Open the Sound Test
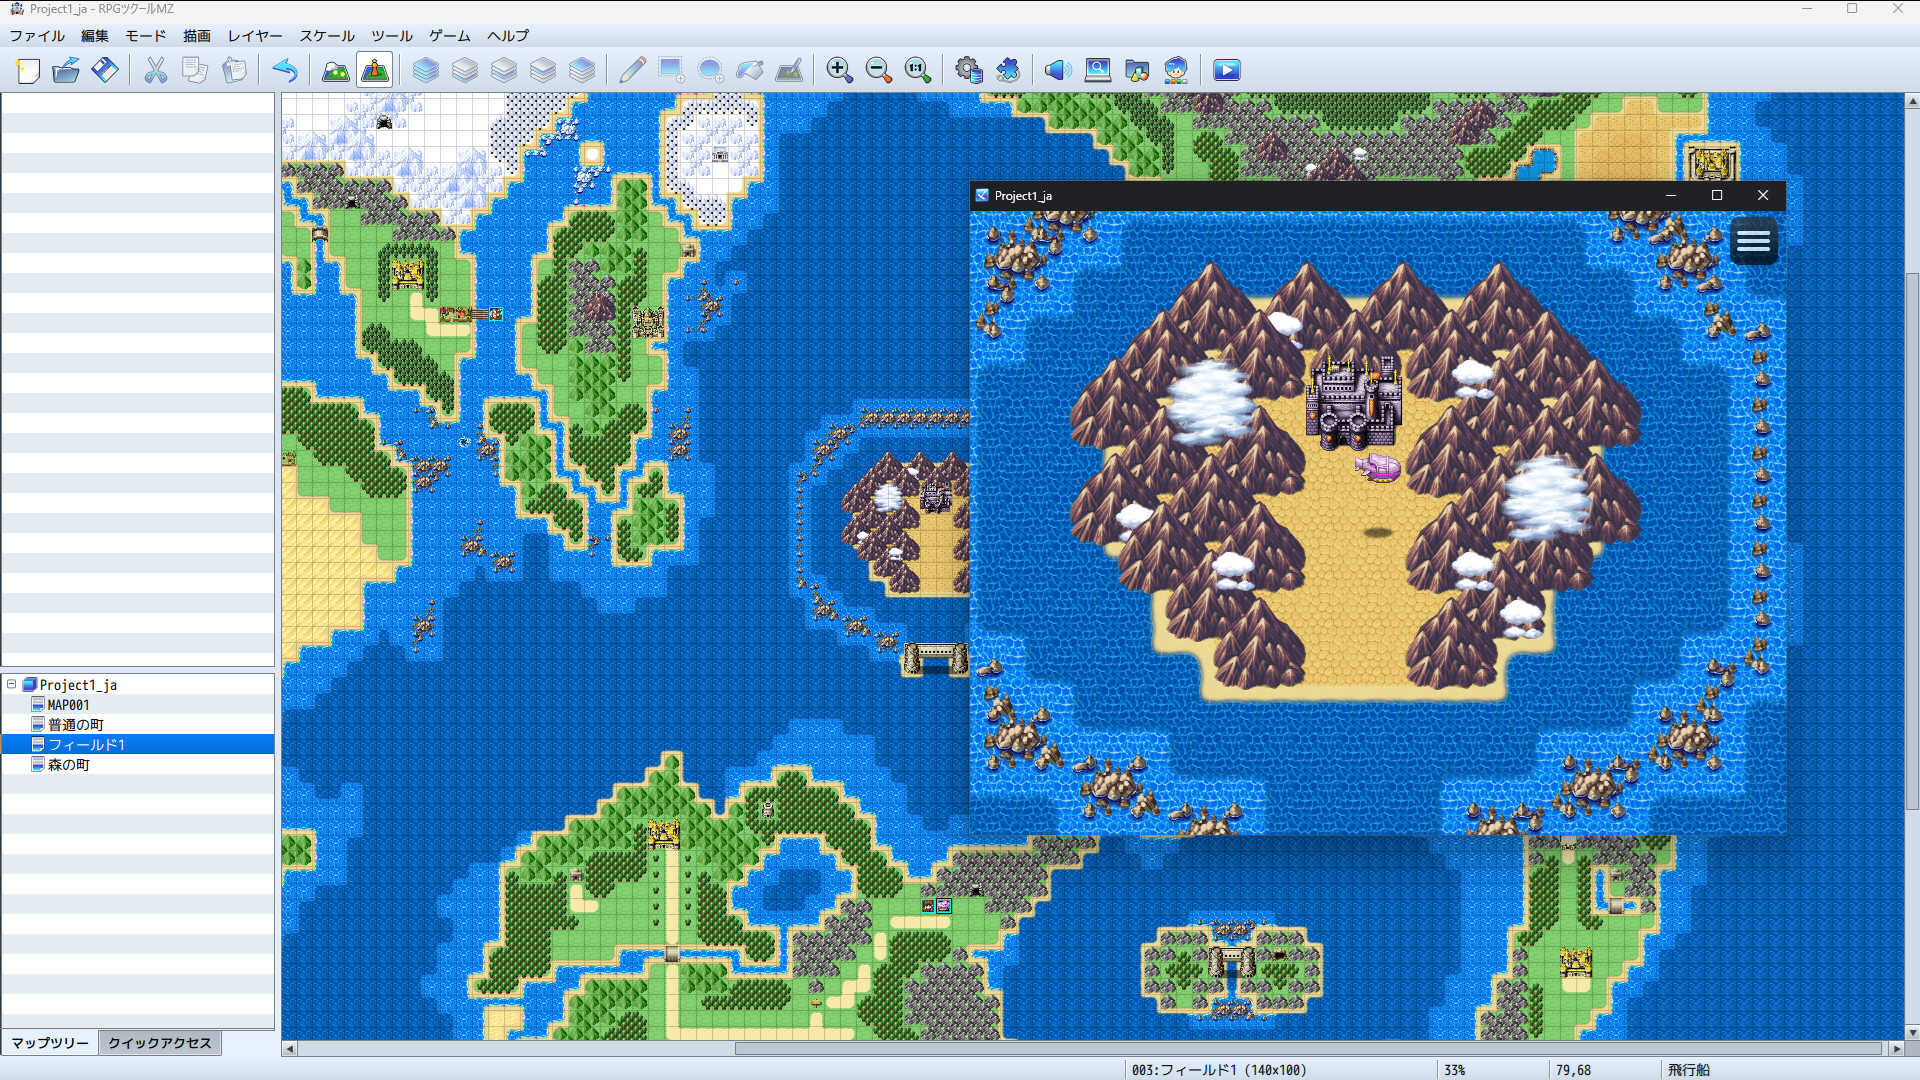This screenshot has height=1080, width=1920. click(x=1056, y=70)
